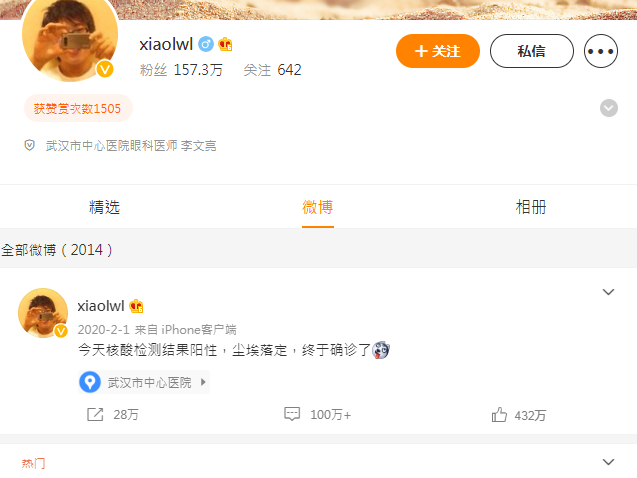Click the crown badge next to post author name

pos(136,306)
